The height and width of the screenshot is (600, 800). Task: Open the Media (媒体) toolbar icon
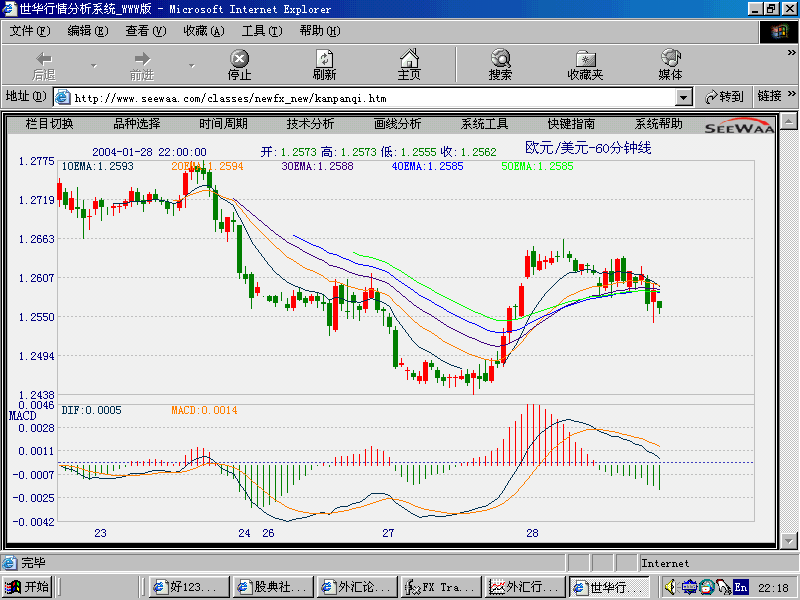pos(670,58)
